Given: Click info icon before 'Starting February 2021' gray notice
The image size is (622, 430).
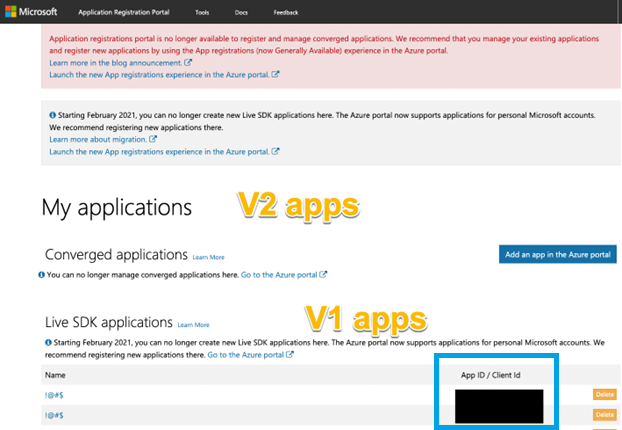Looking at the screenshot, I should tap(52, 115).
